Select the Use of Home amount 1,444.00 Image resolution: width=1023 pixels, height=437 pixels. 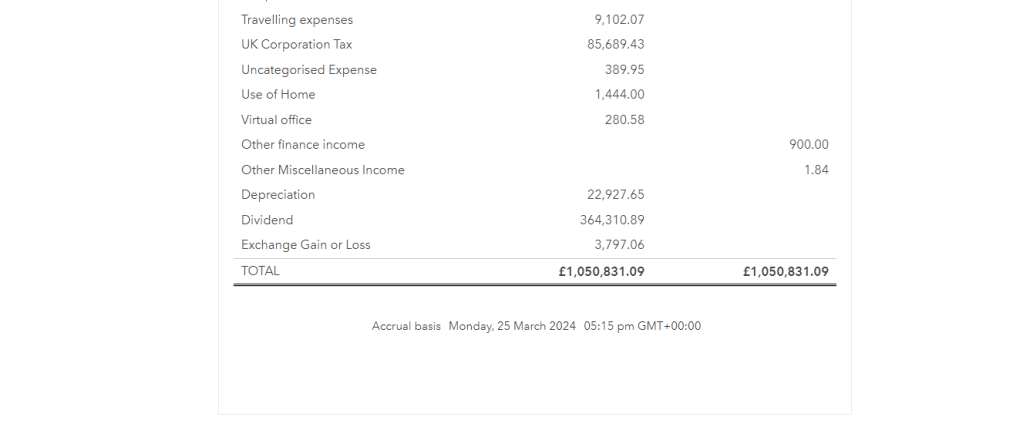[619, 95]
